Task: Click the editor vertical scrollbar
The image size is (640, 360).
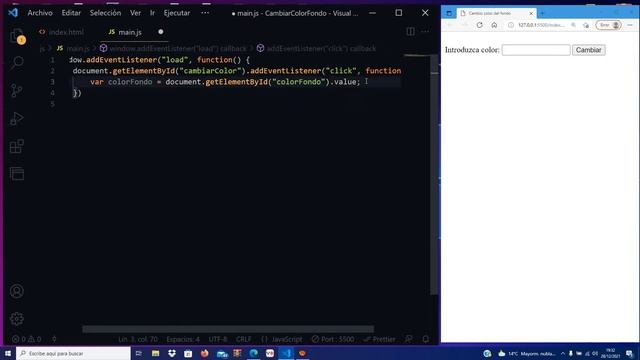Action: 434,174
